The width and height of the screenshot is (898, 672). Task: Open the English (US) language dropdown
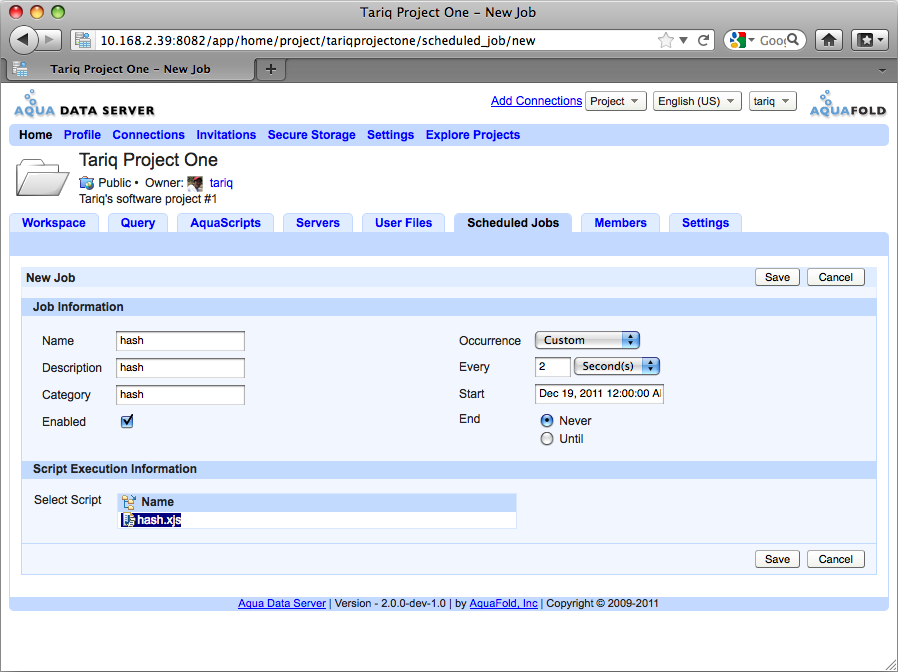(x=697, y=101)
